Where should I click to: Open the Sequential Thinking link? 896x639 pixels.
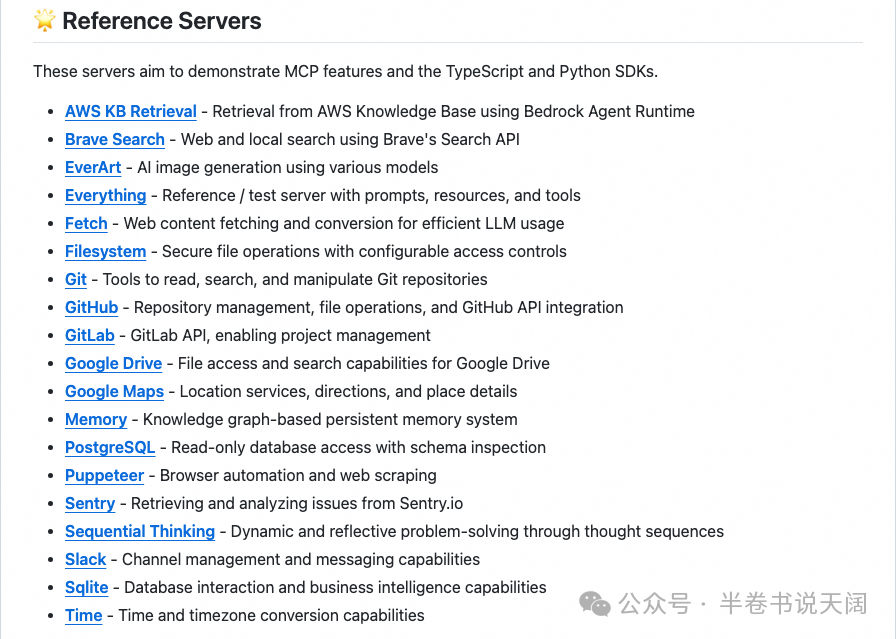(x=140, y=532)
